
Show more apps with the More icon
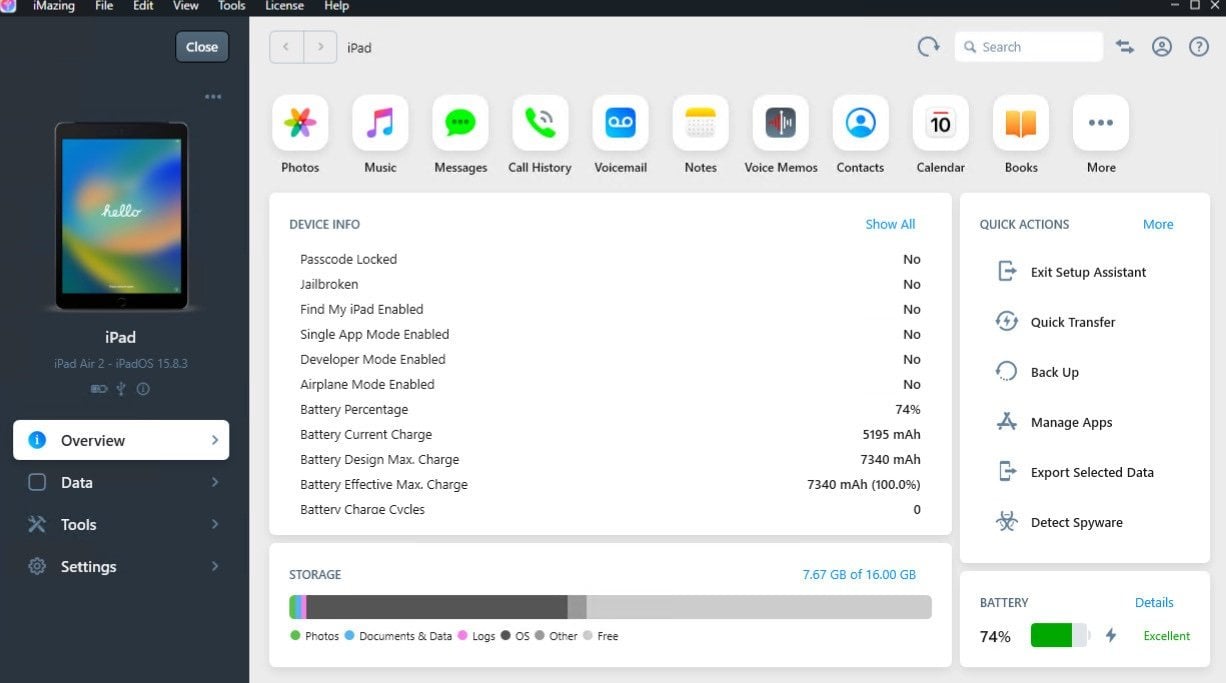[x=1100, y=123]
